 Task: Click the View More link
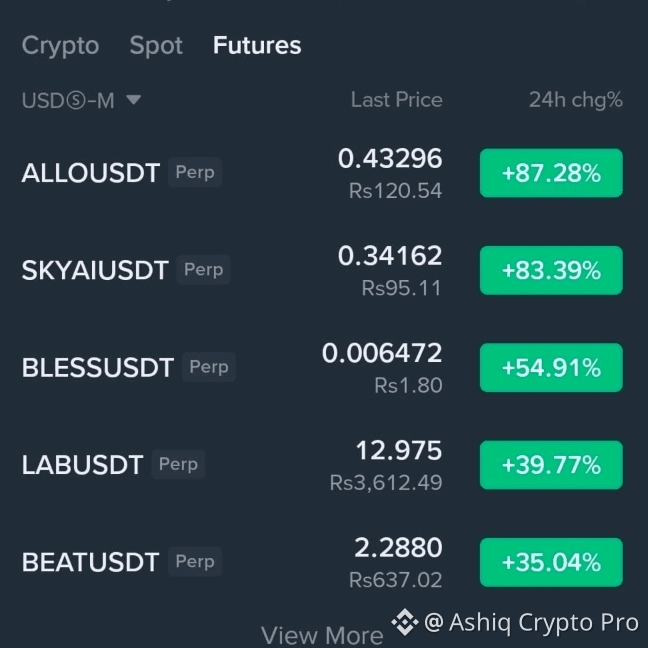[322, 636]
